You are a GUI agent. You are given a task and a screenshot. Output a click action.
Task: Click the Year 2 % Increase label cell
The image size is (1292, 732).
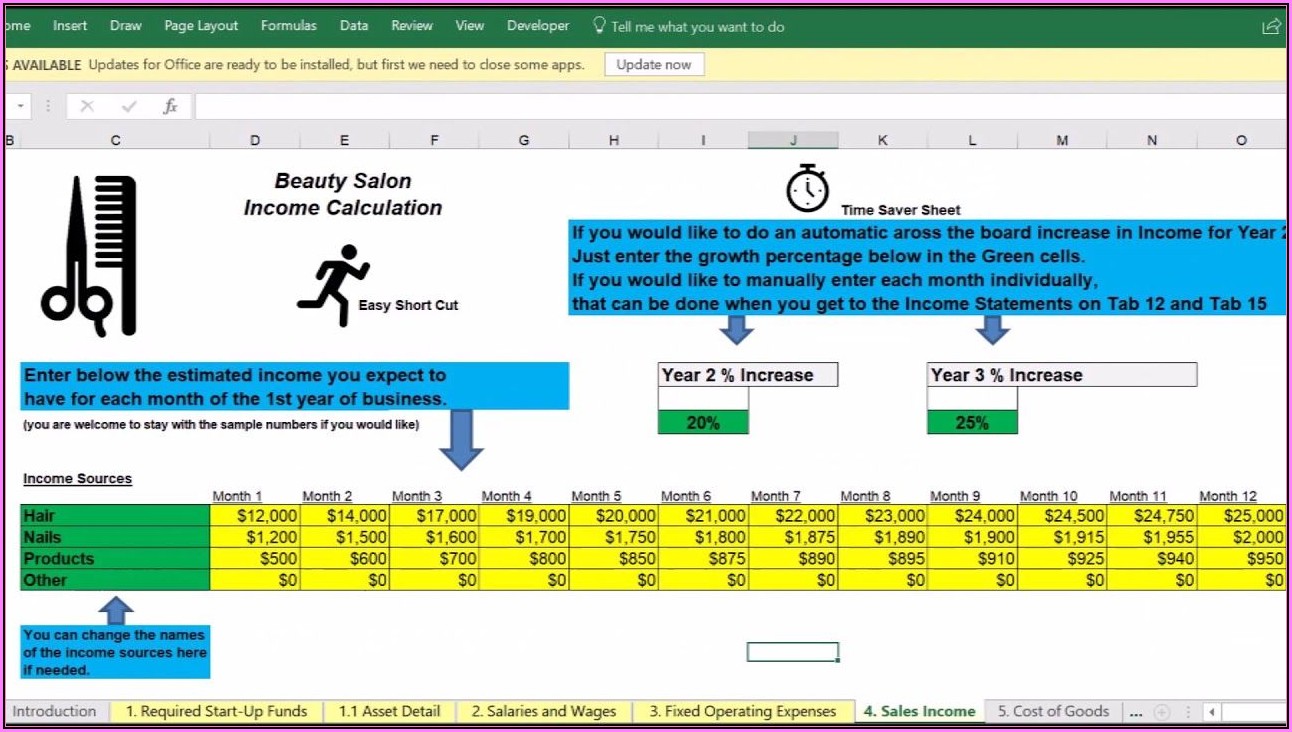748,375
